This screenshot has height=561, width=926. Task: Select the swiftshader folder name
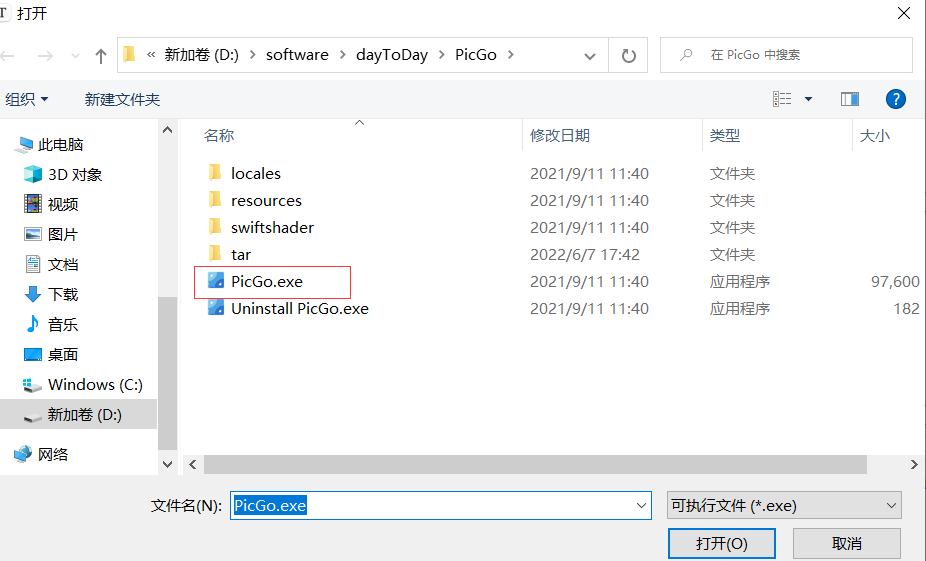point(272,227)
